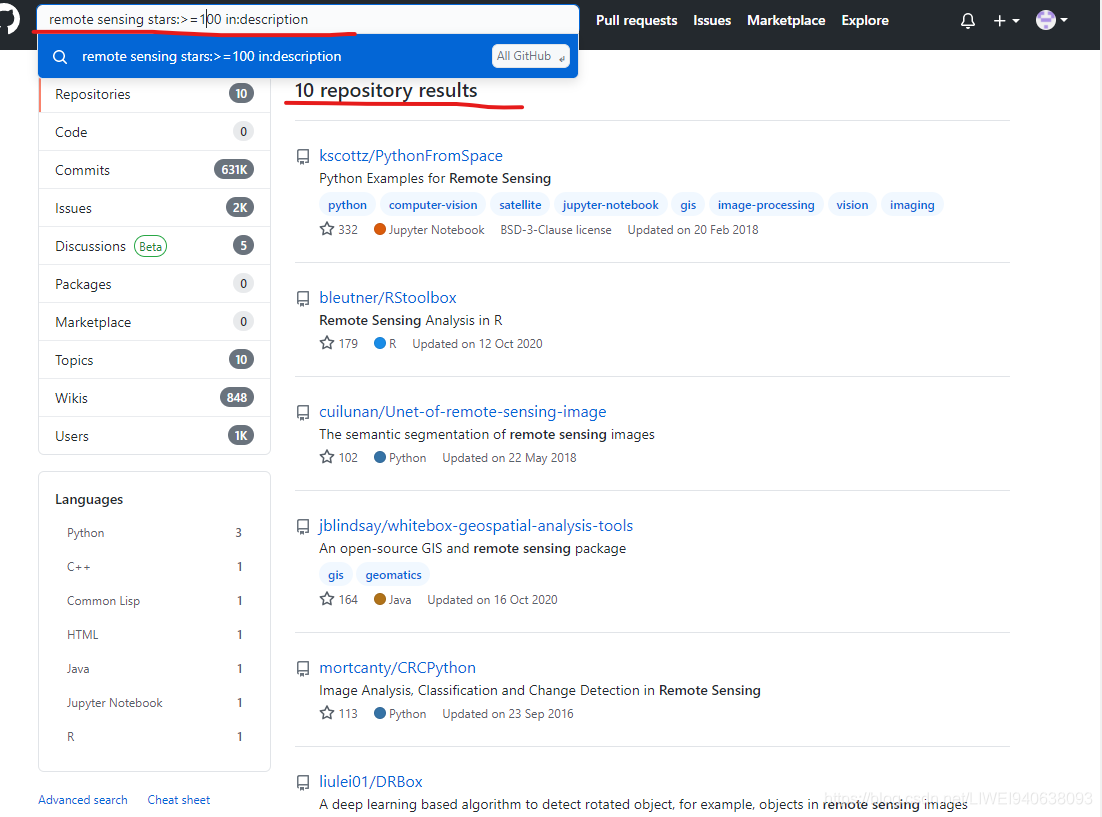Click the repo icon beside kscottz/PythonFromSpace

pyautogui.click(x=303, y=157)
